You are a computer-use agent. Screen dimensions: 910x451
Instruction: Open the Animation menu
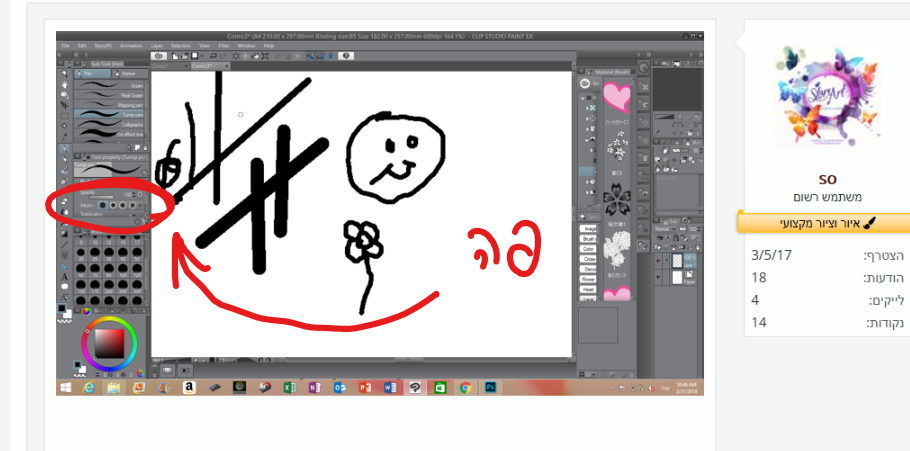tap(131, 46)
